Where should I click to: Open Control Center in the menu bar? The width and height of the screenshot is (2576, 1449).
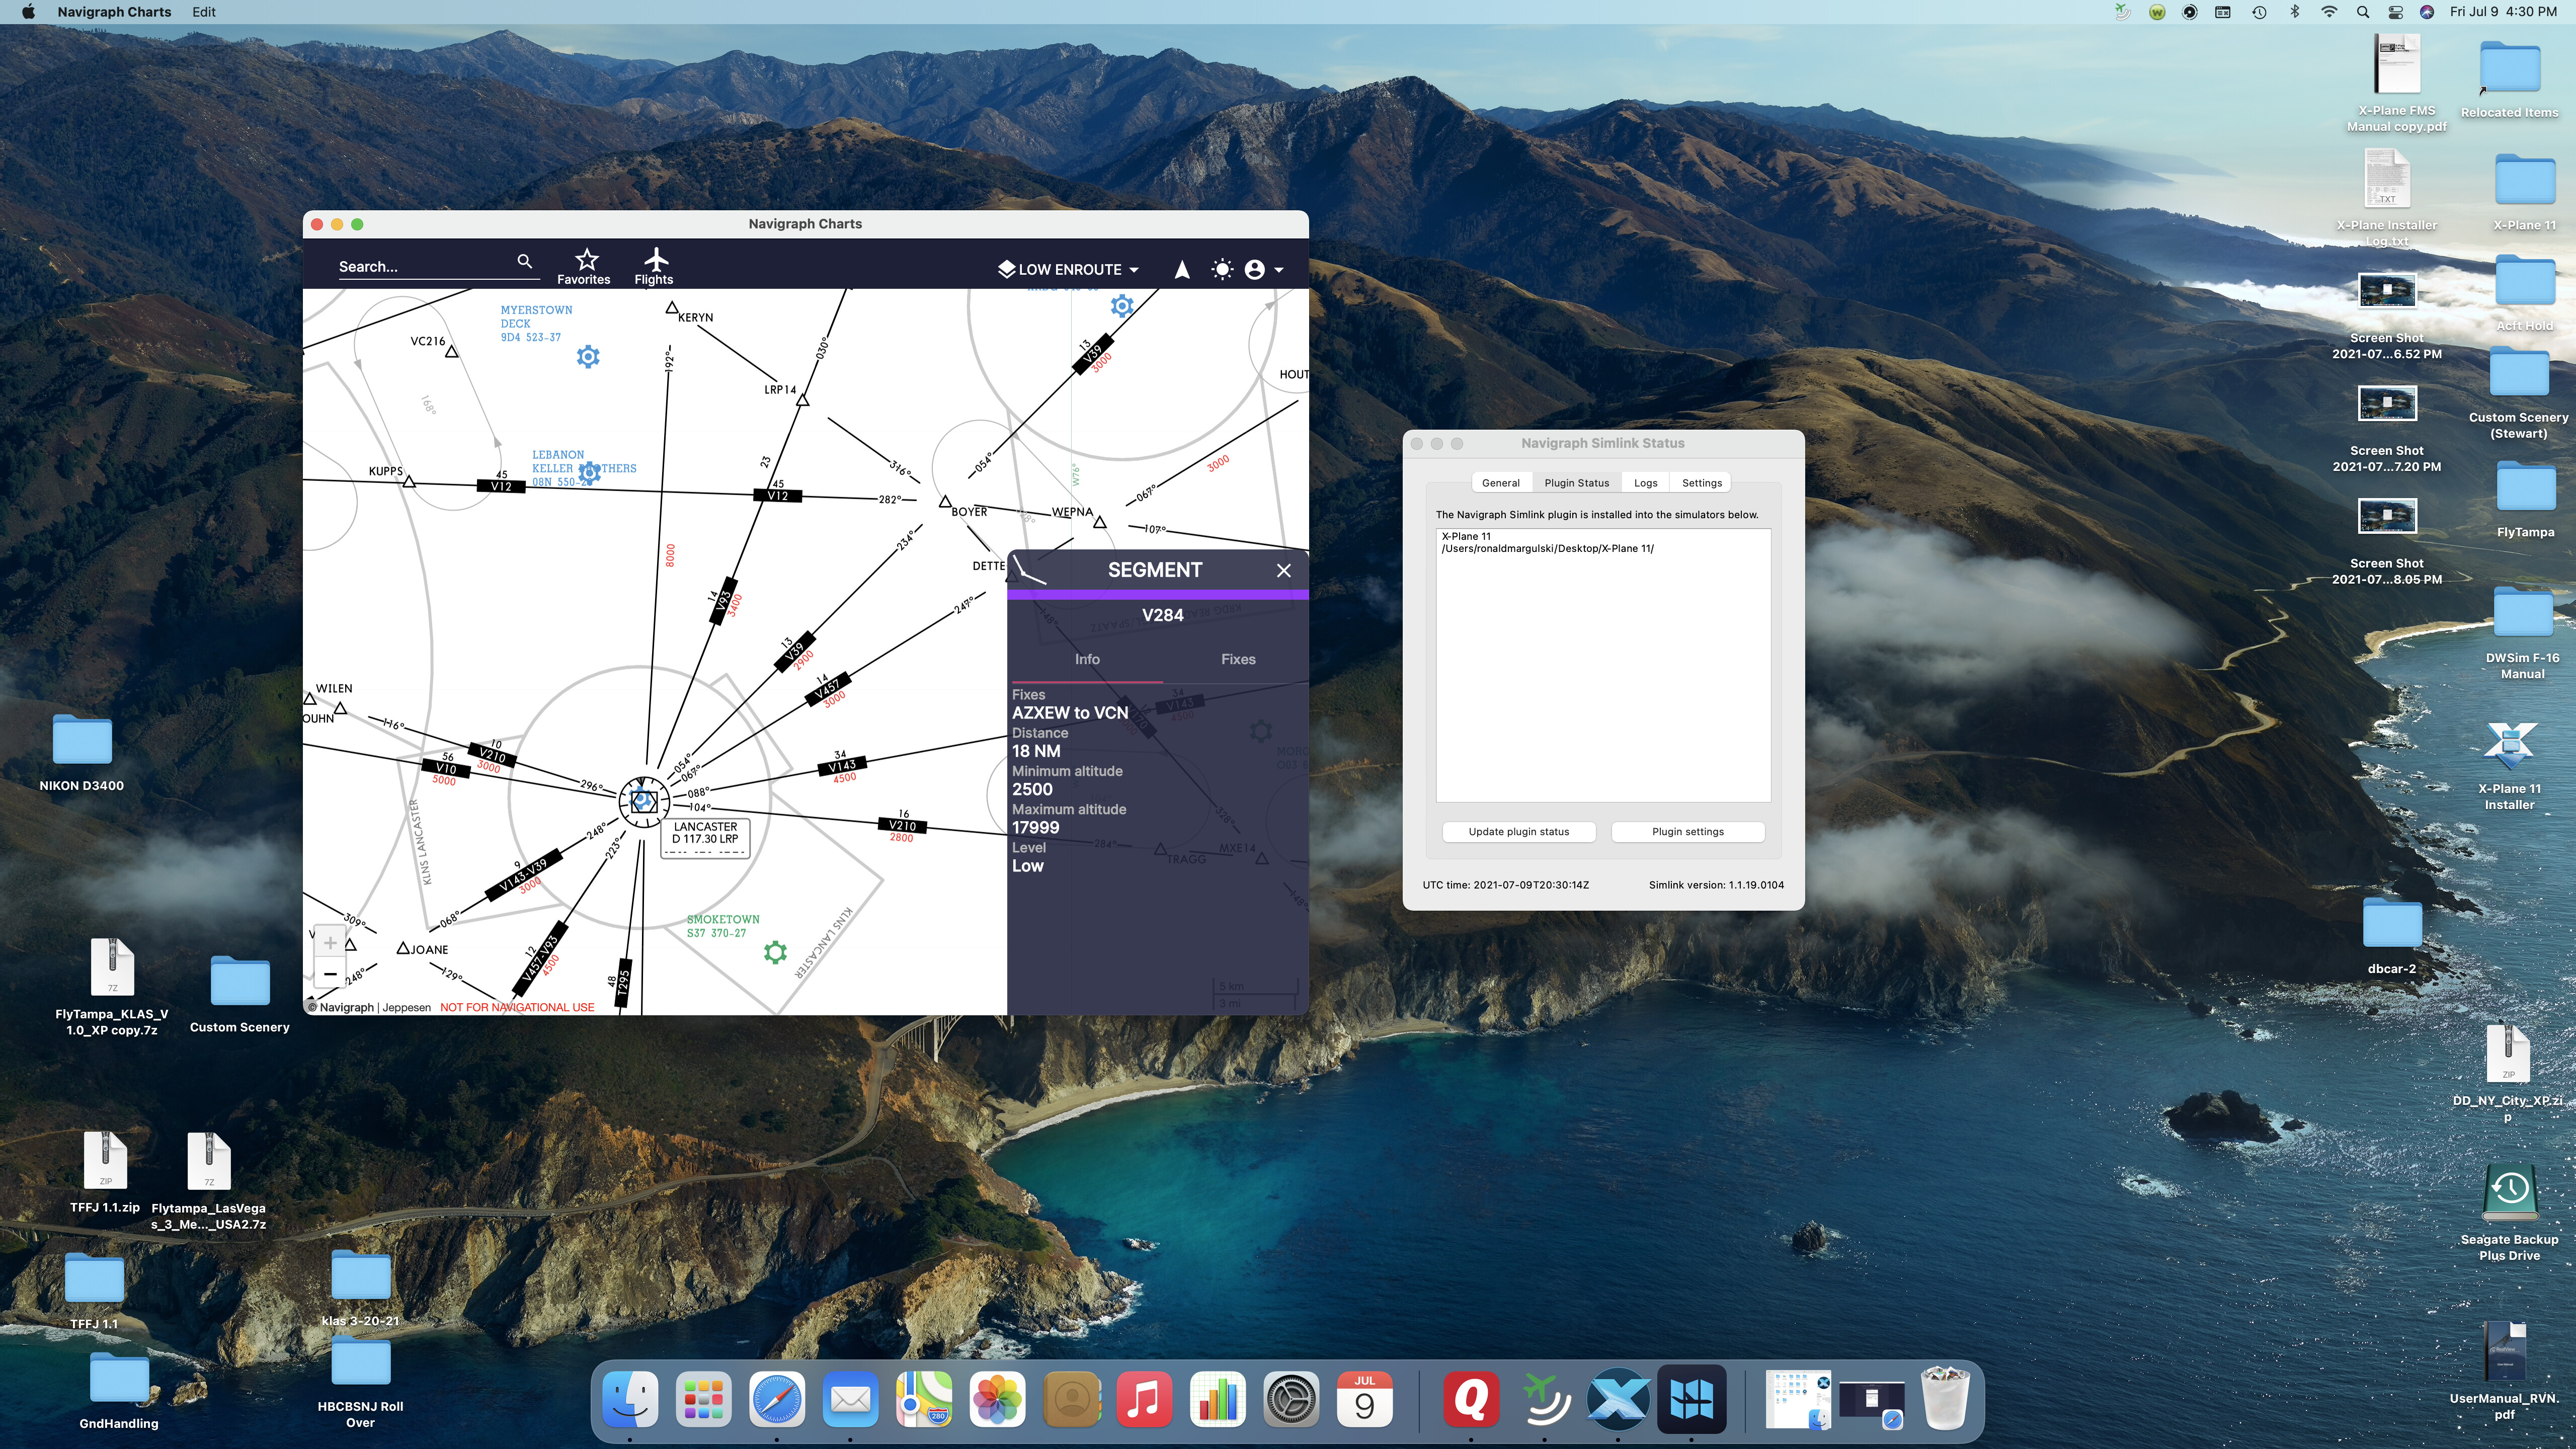pos(2396,12)
